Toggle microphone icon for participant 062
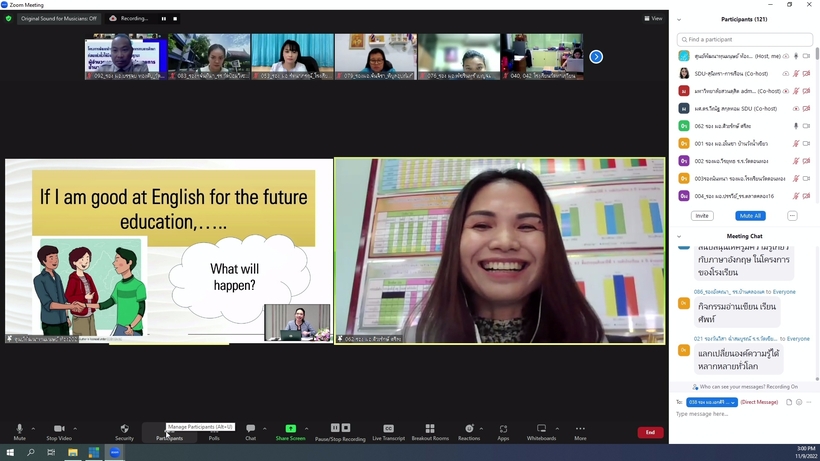Screen dimensions: 820x461 [x=796, y=126]
